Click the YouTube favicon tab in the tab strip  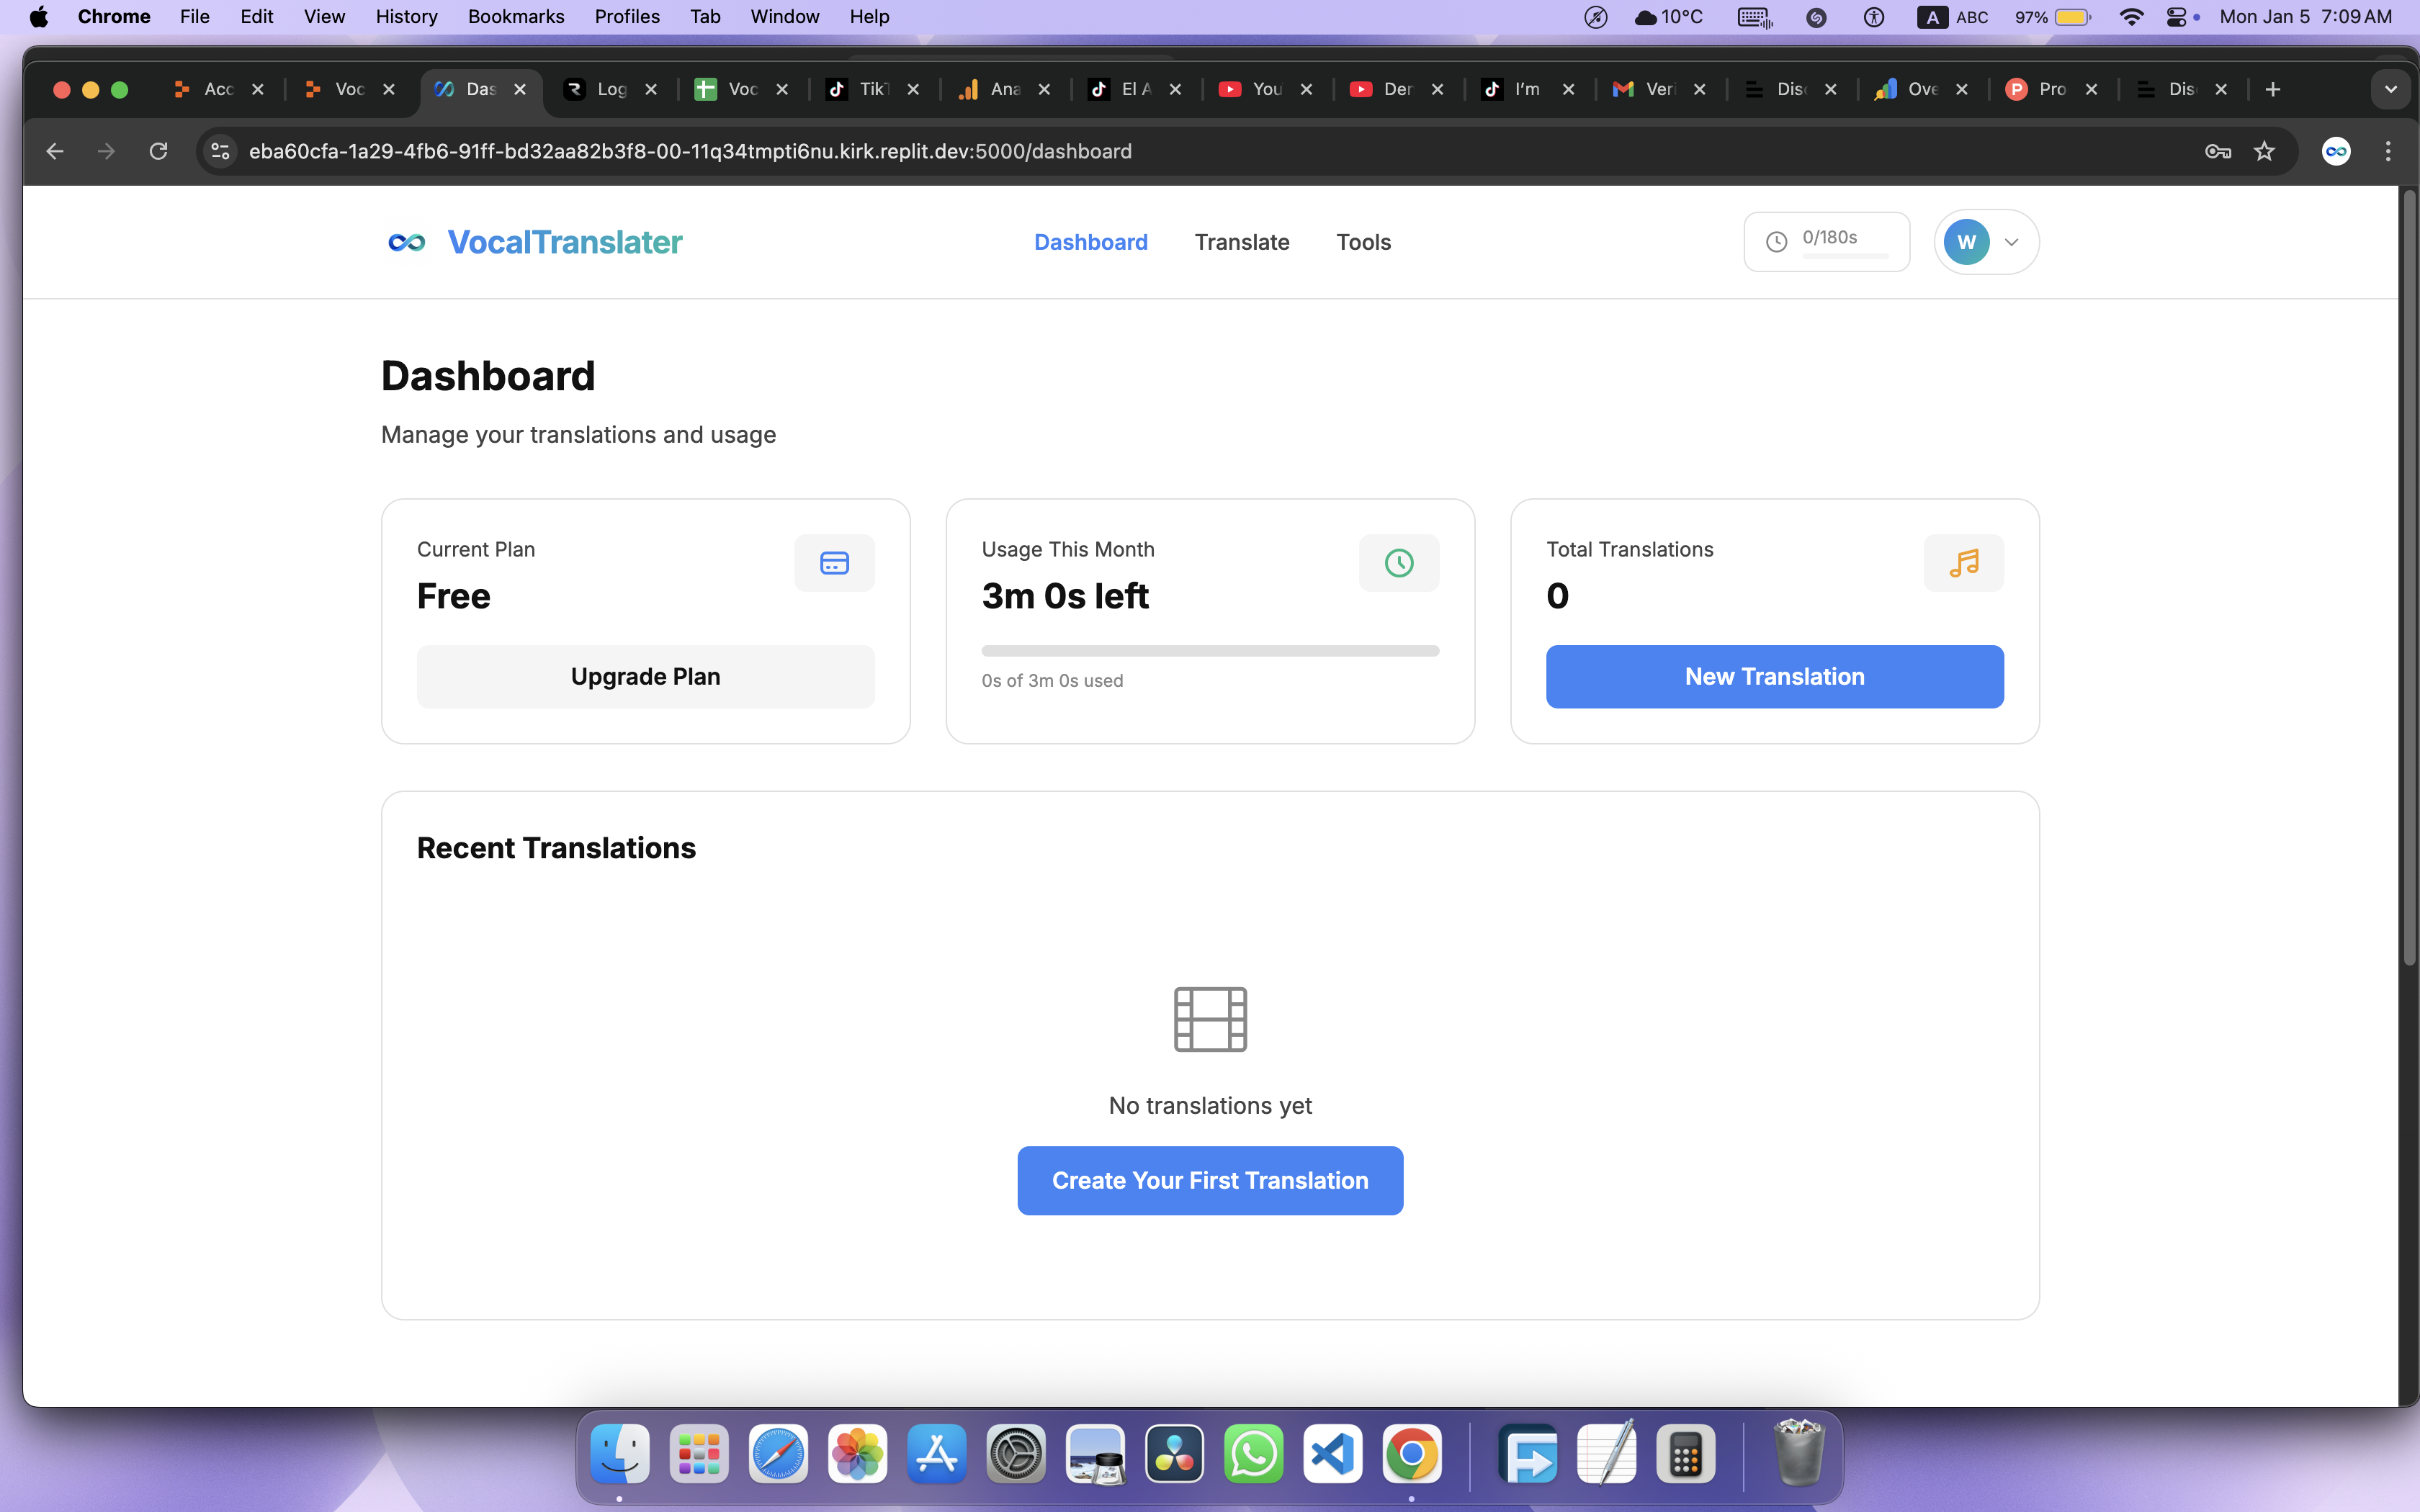pyautogui.click(x=1230, y=89)
